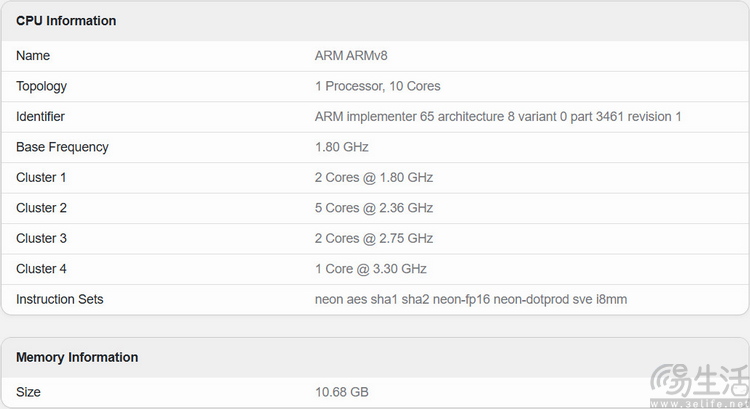Click the Cluster 2 row label
The height and width of the screenshot is (409, 750).
tap(41, 208)
